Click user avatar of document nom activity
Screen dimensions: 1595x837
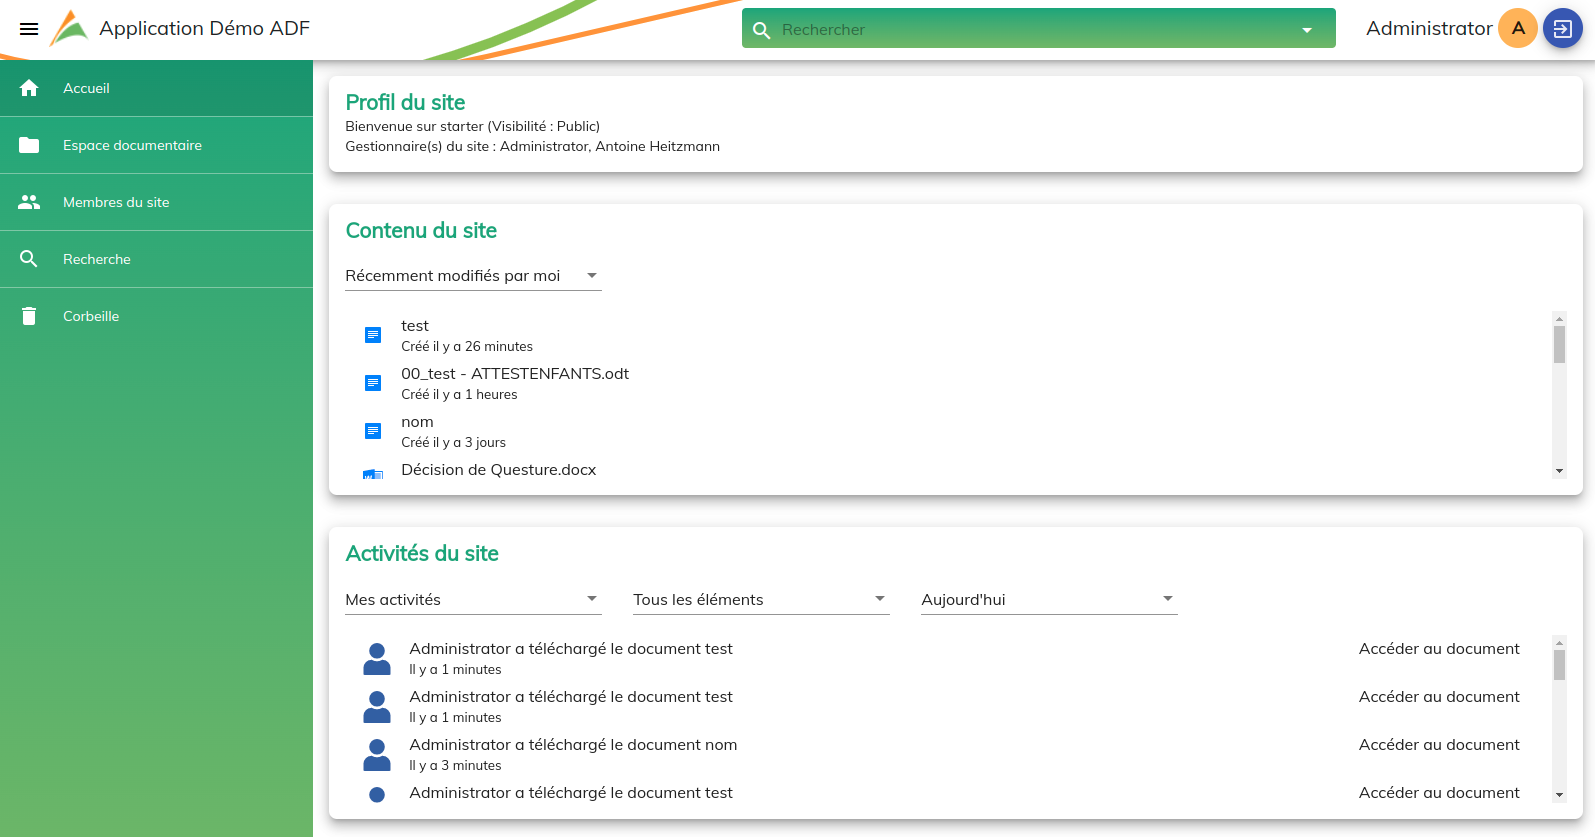[x=377, y=755]
